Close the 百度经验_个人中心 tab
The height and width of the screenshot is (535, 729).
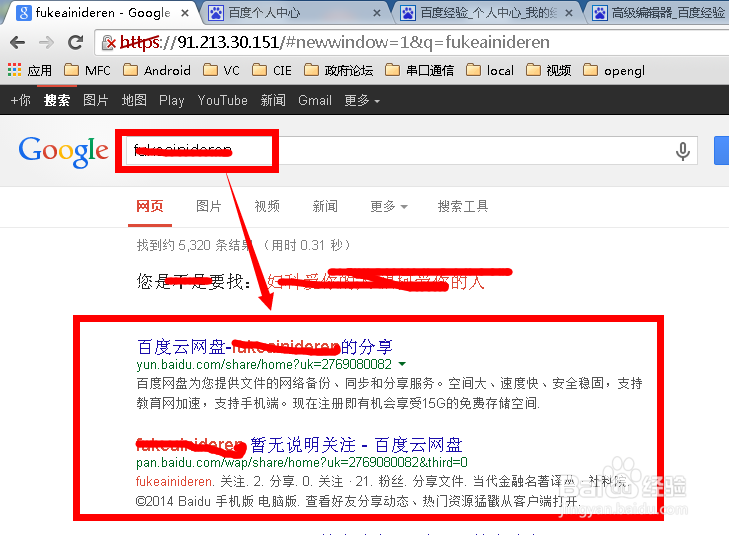click(x=569, y=13)
